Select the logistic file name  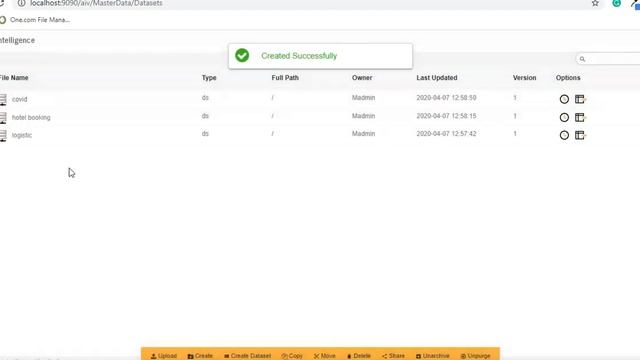pos(22,135)
